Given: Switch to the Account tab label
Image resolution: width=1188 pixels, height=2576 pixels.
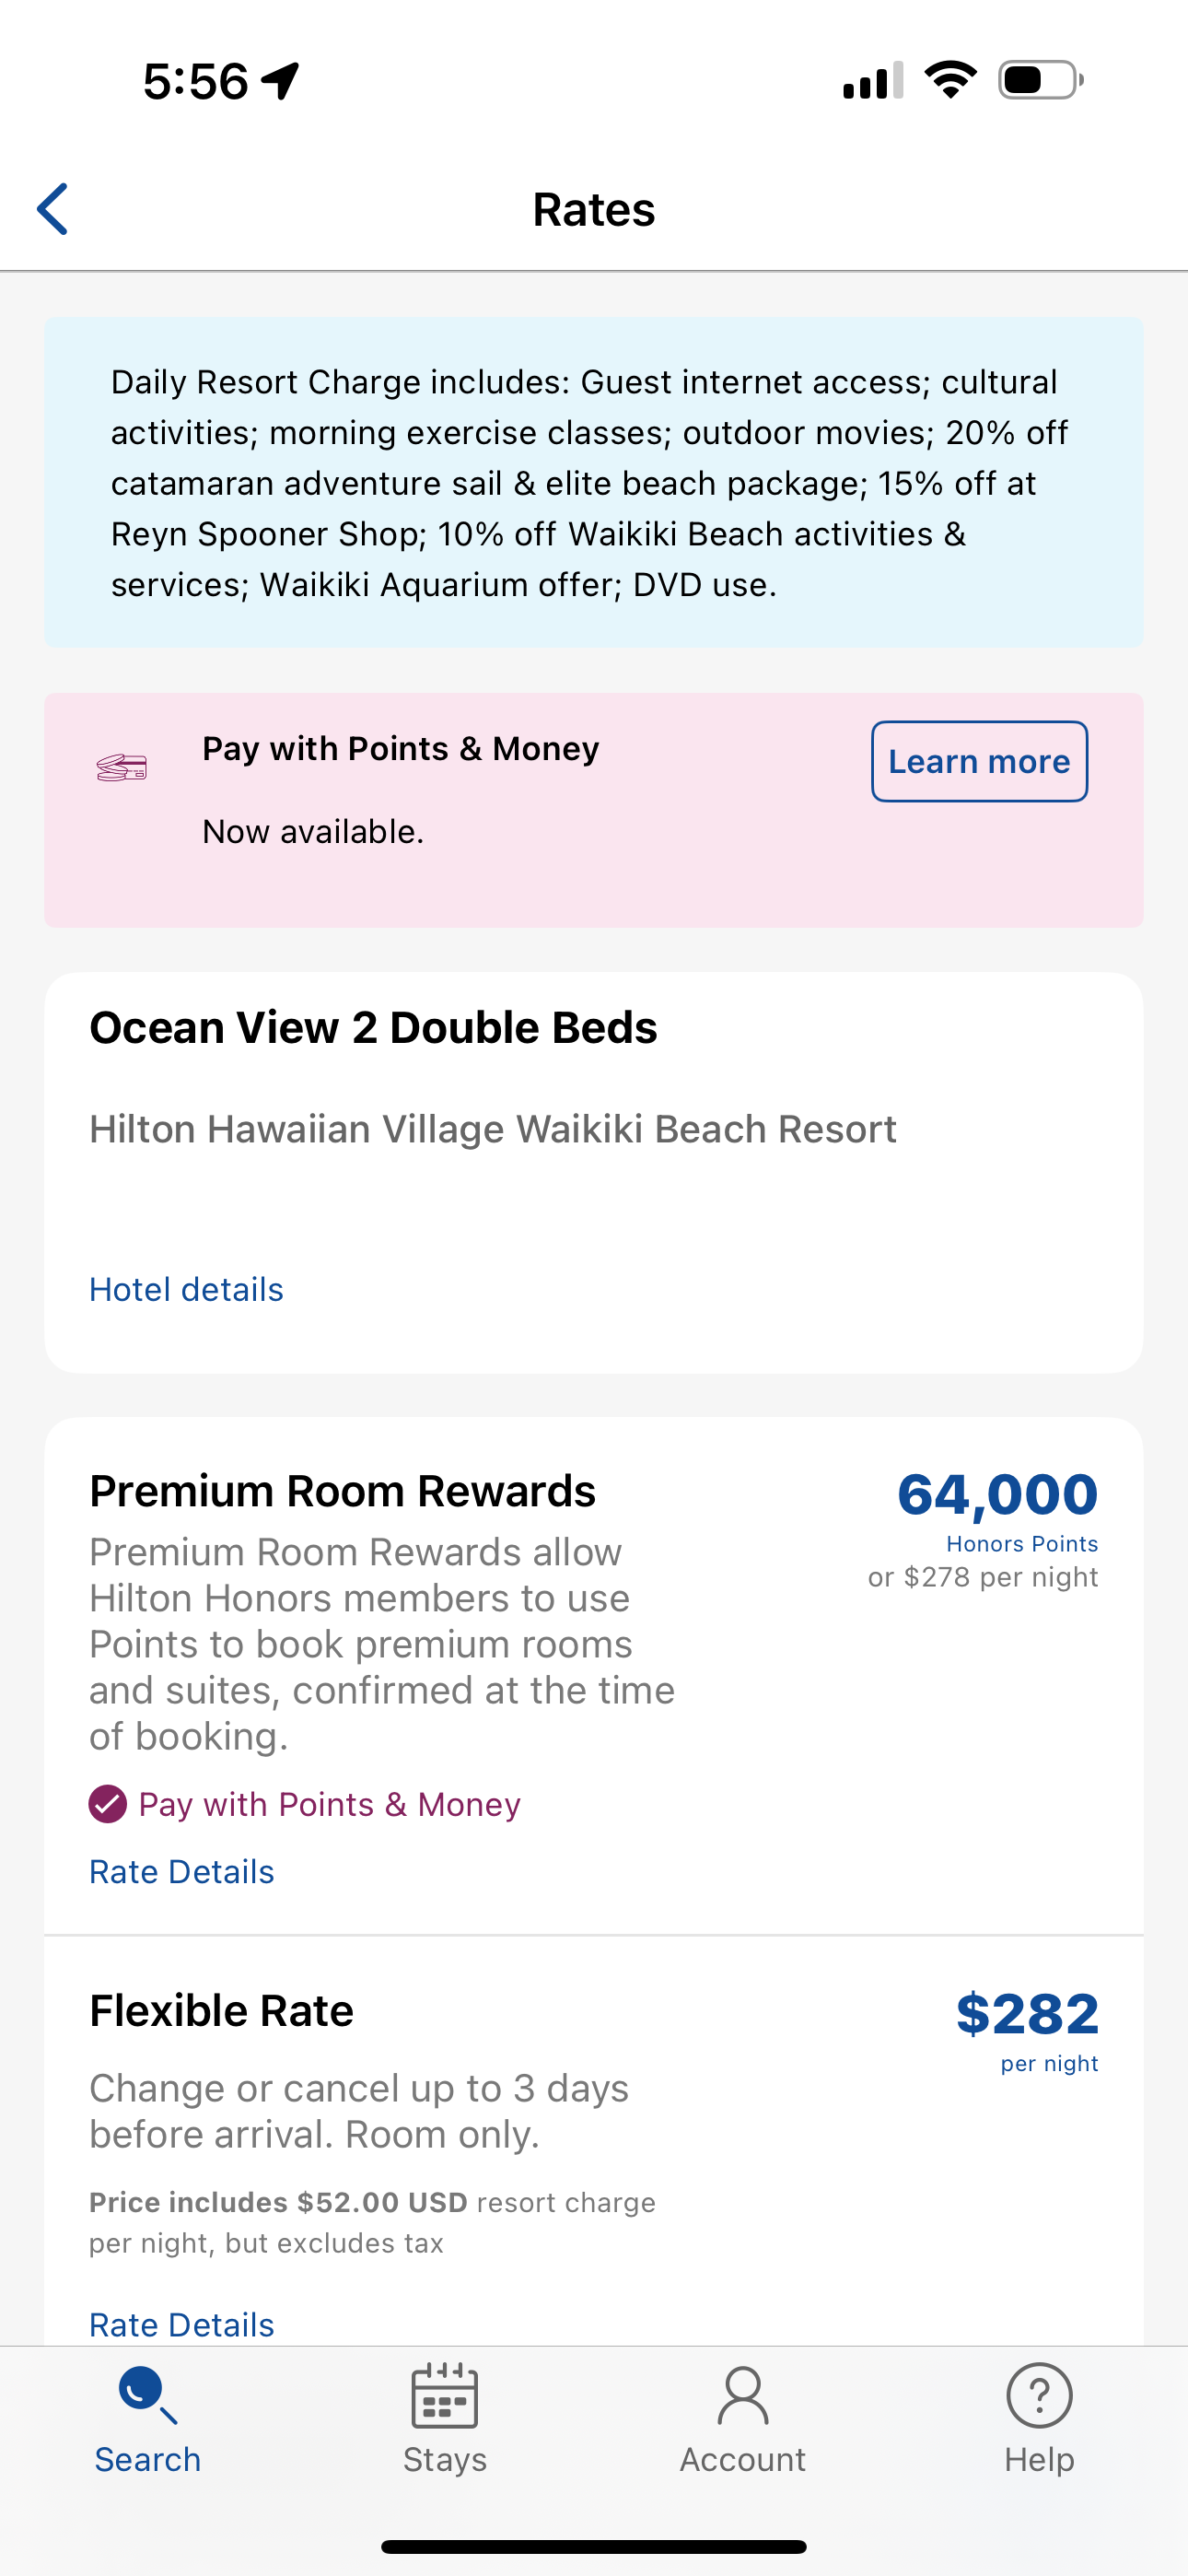Looking at the screenshot, I should pos(742,2459).
